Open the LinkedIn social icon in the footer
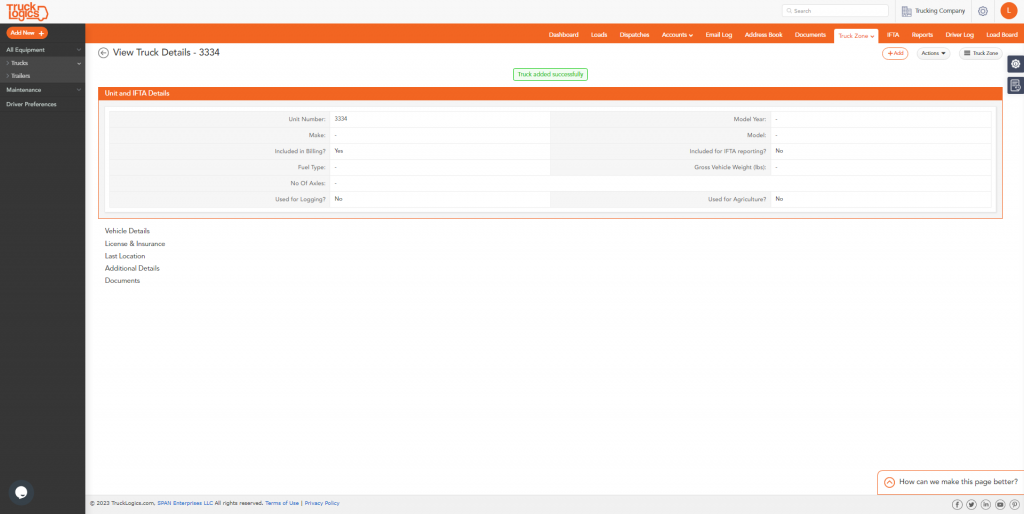The width and height of the screenshot is (1024, 514). (985, 504)
